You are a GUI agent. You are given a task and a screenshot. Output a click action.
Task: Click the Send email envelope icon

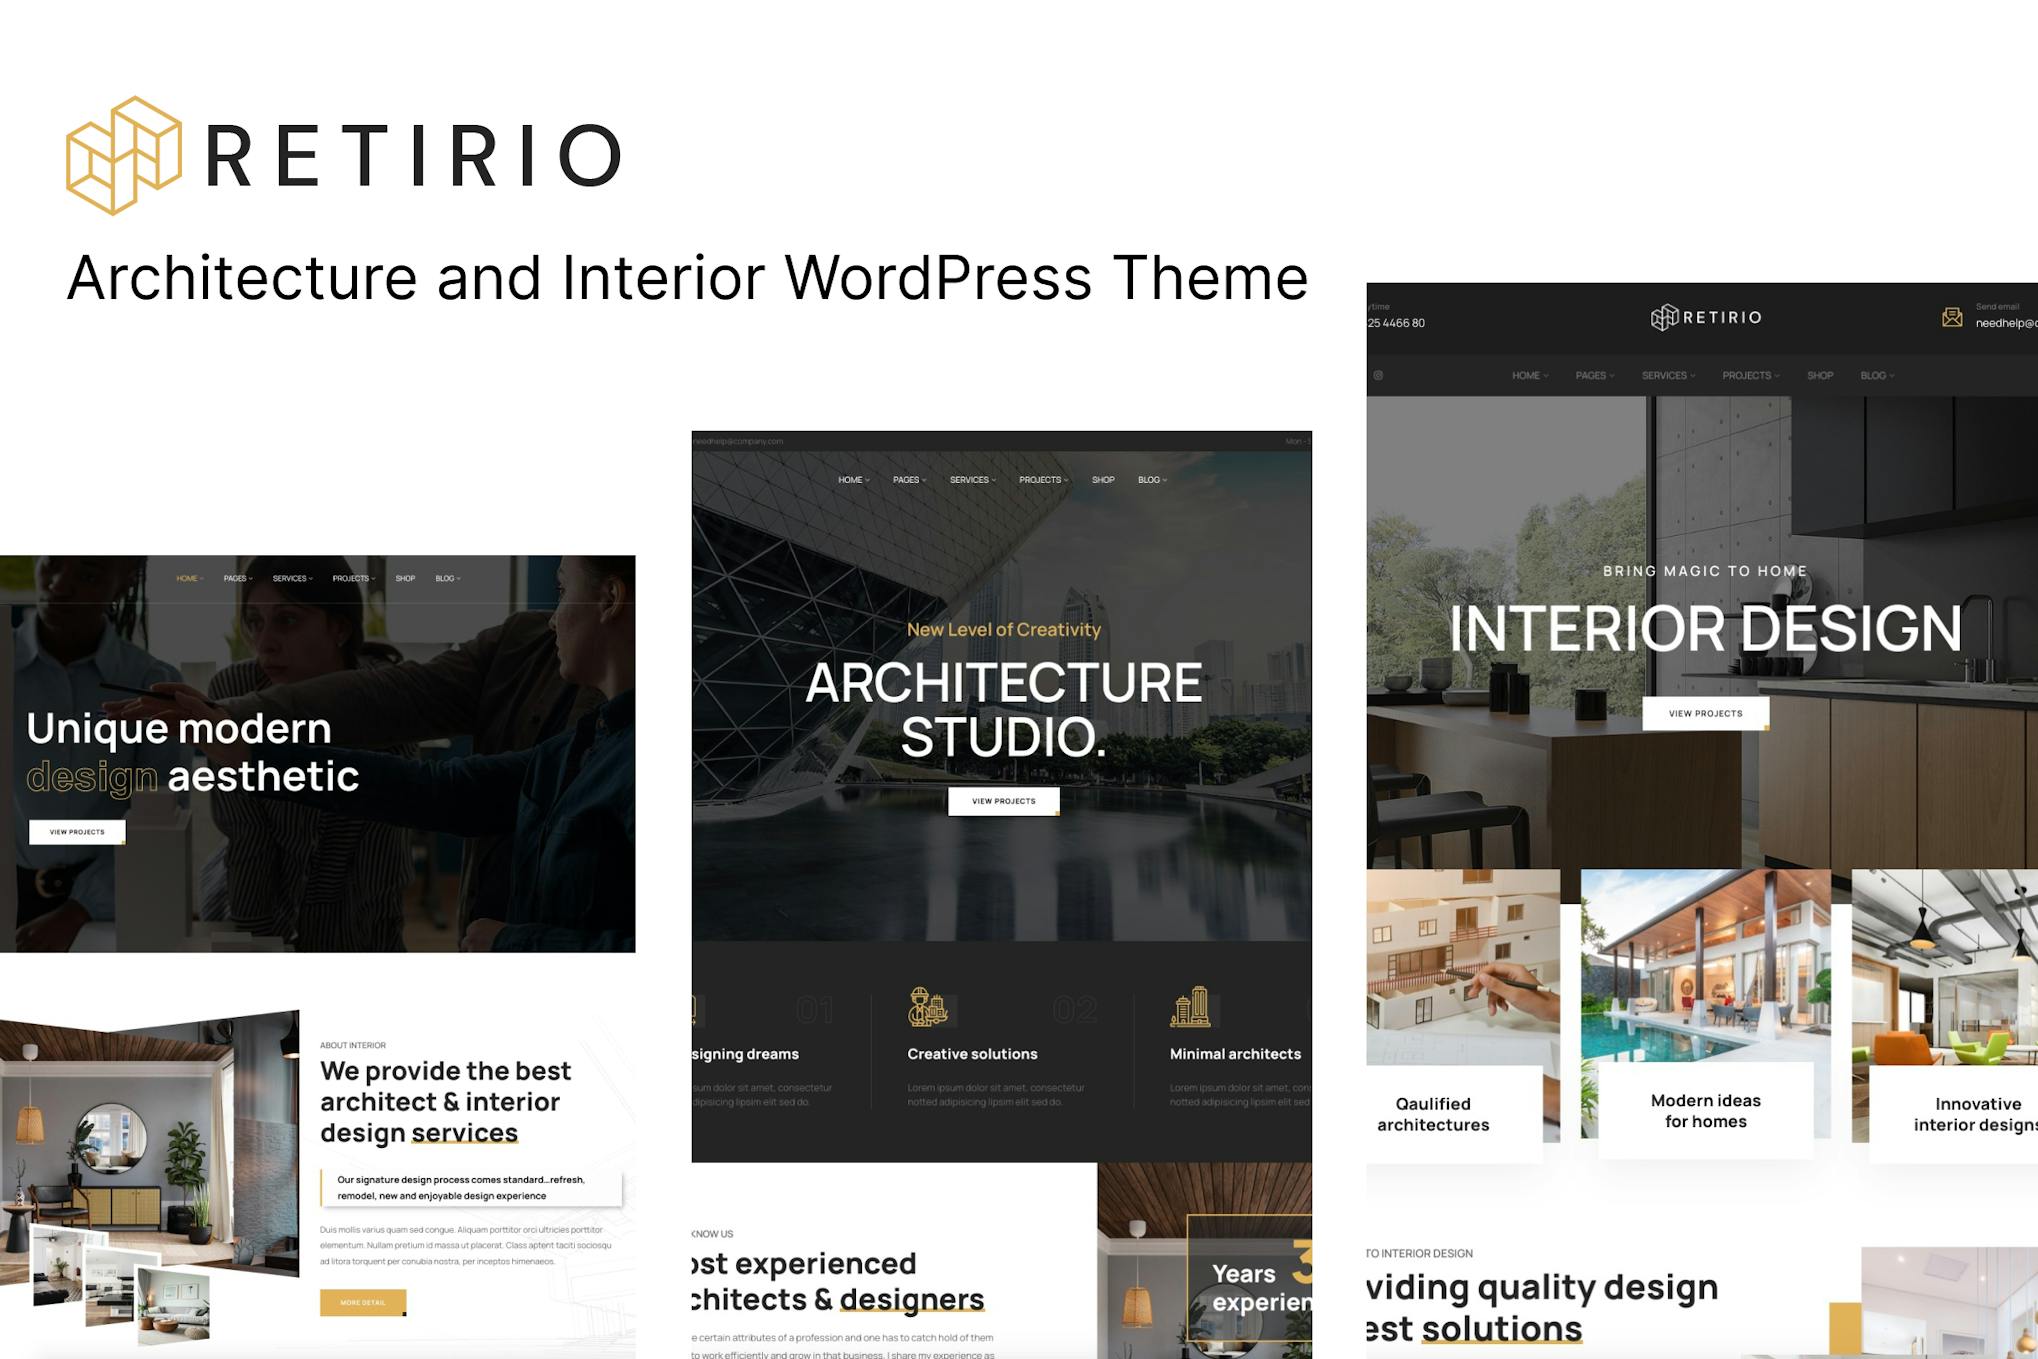point(1952,315)
